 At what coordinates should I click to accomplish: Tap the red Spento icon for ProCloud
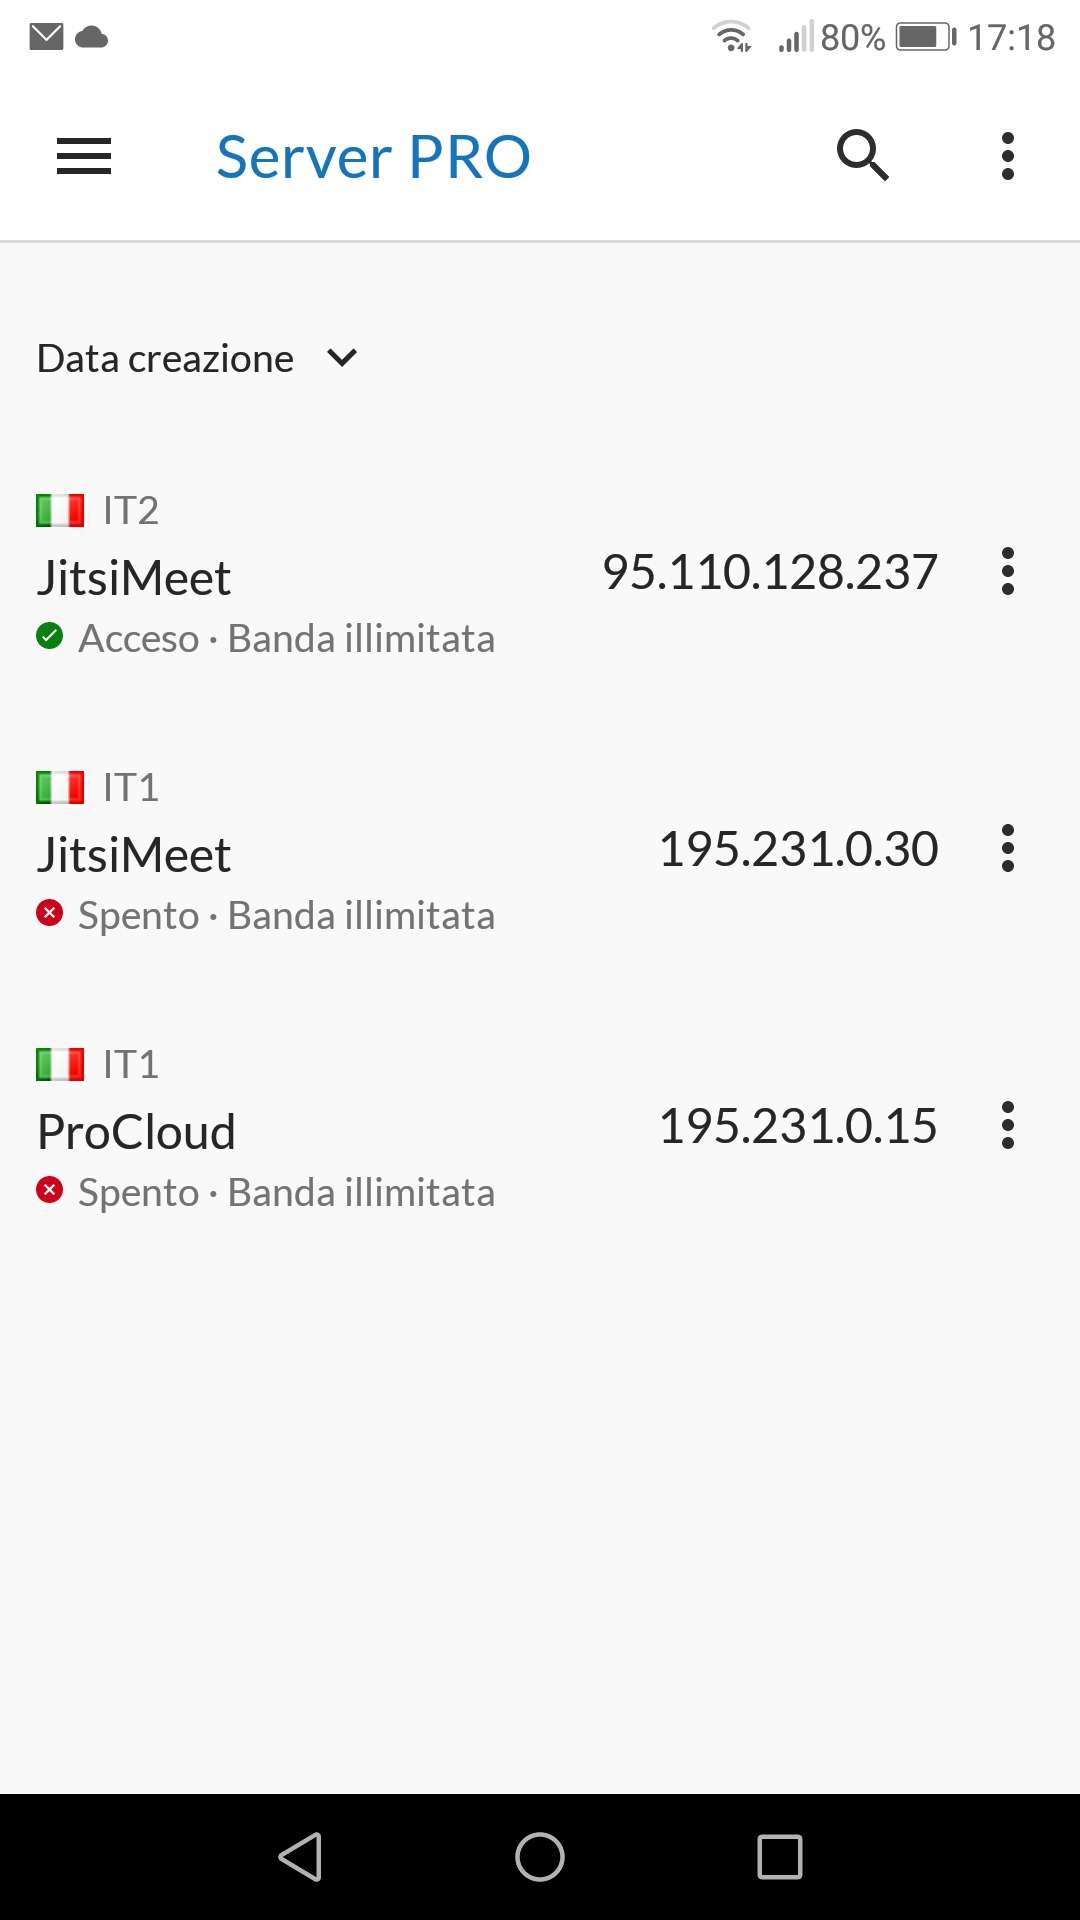[x=50, y=1190]
